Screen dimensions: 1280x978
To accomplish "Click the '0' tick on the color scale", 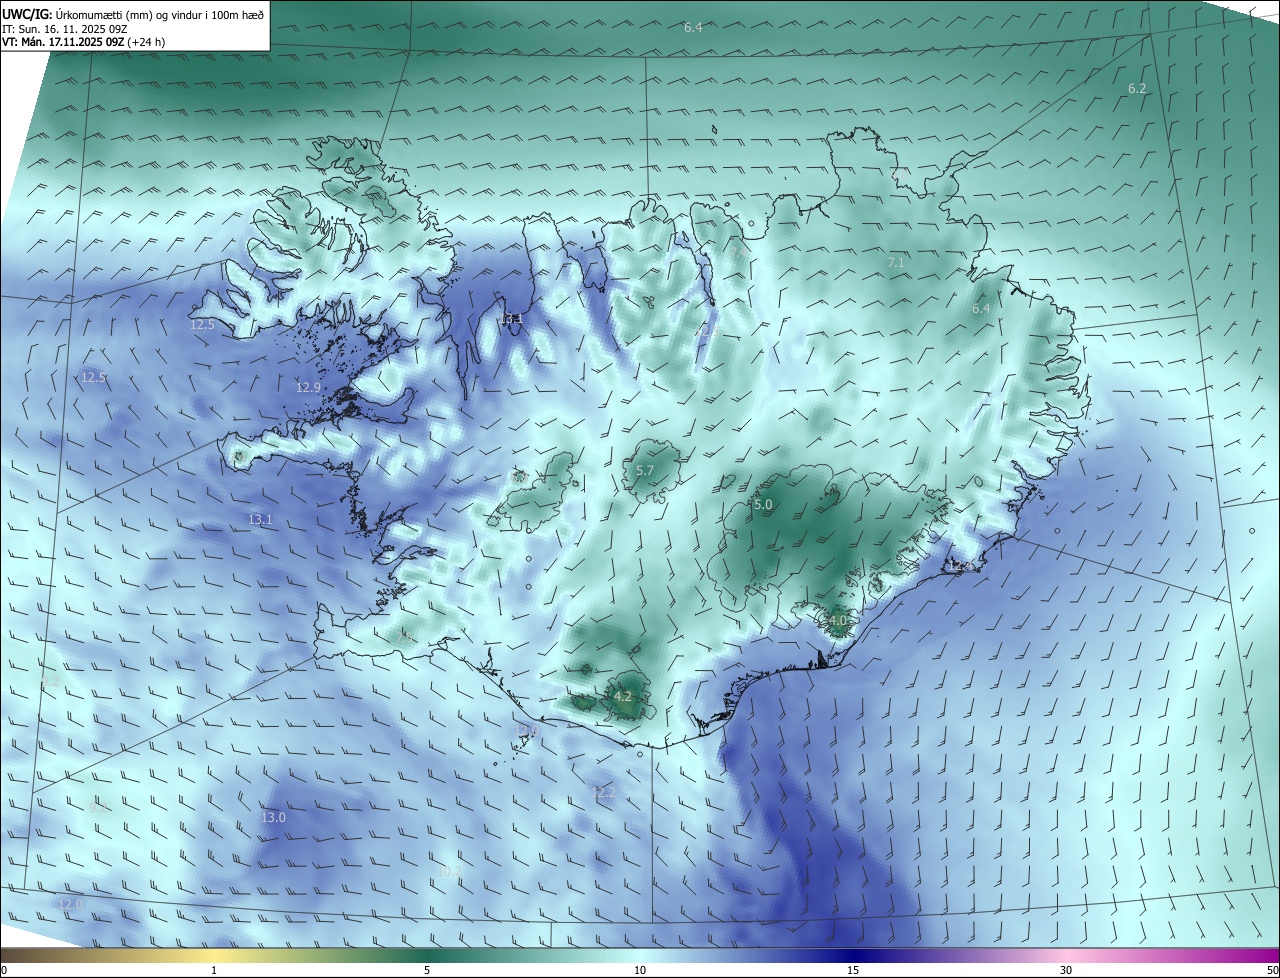I will tap(4, 970).
